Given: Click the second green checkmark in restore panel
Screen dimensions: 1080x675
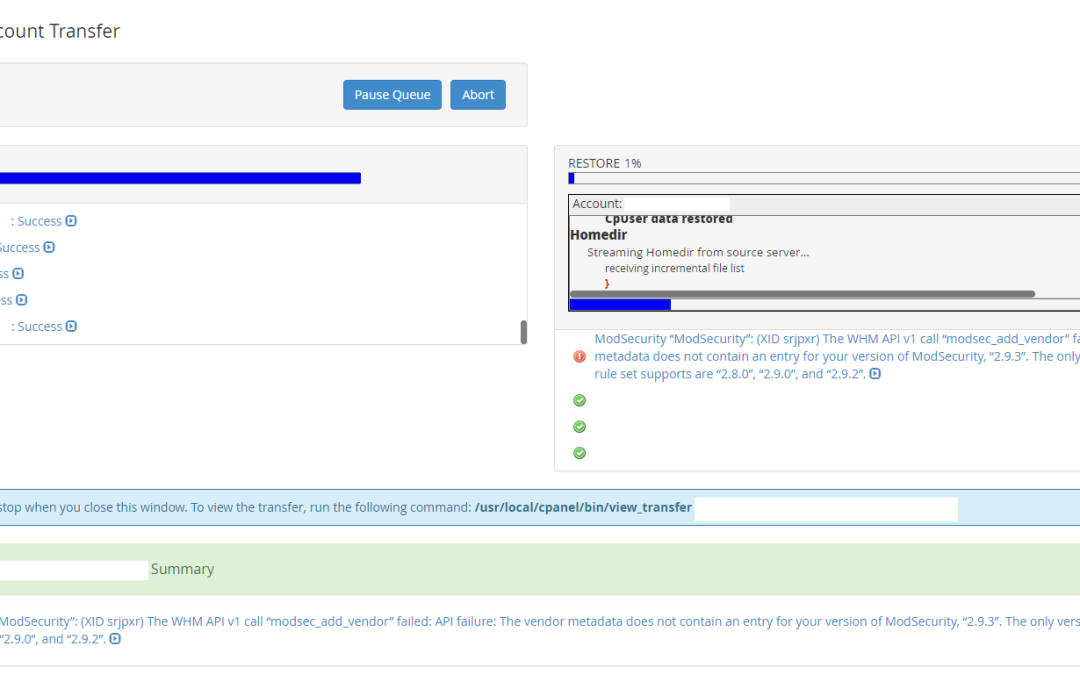Looking at the screenshot, I should pos(579,426).
